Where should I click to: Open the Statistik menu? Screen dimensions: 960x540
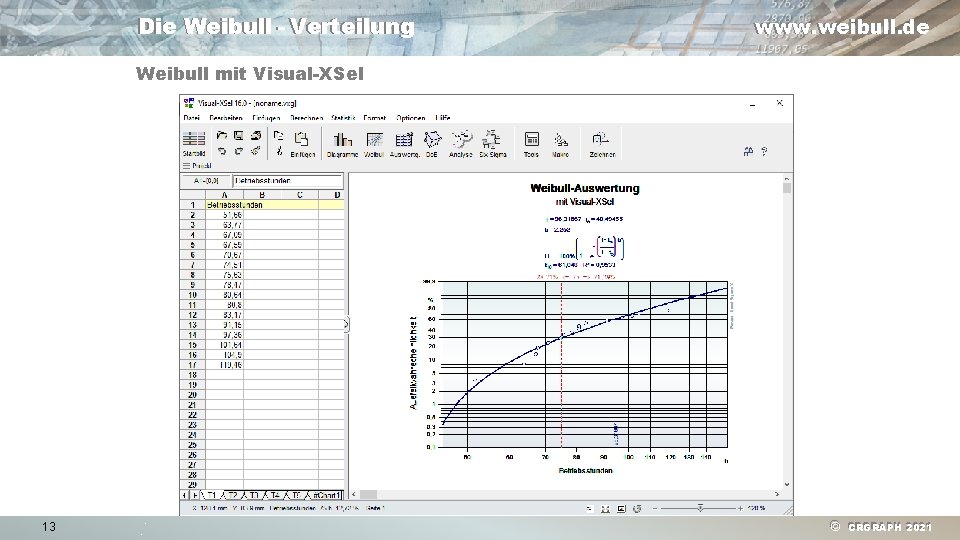(x=343, y=118)
